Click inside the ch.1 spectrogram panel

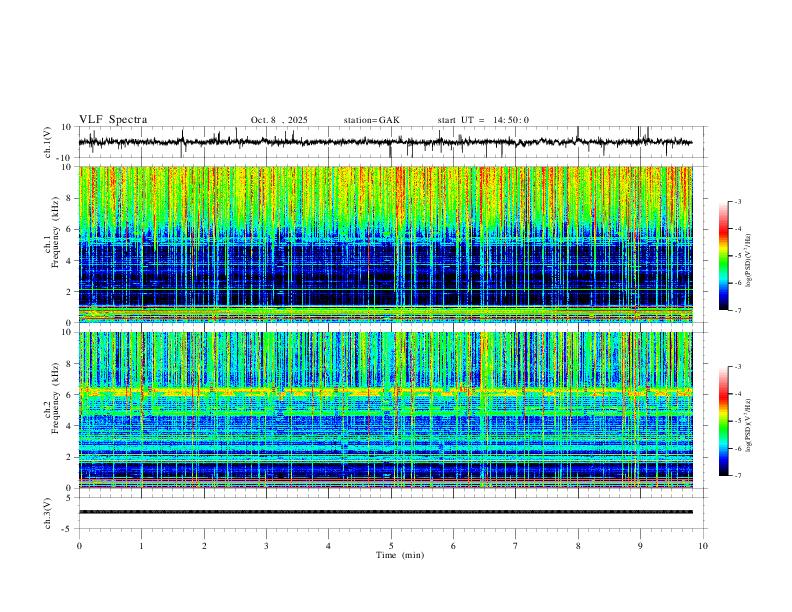point(385,244)
